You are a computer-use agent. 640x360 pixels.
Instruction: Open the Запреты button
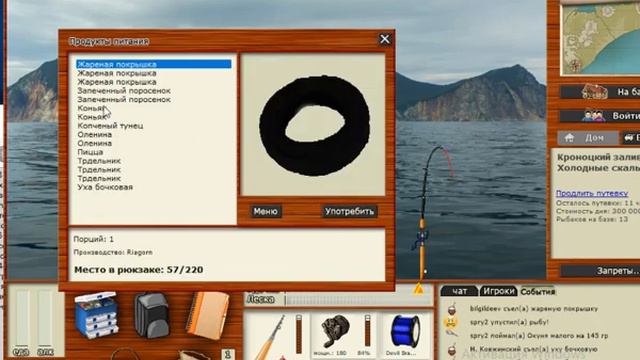pos(600,271)
